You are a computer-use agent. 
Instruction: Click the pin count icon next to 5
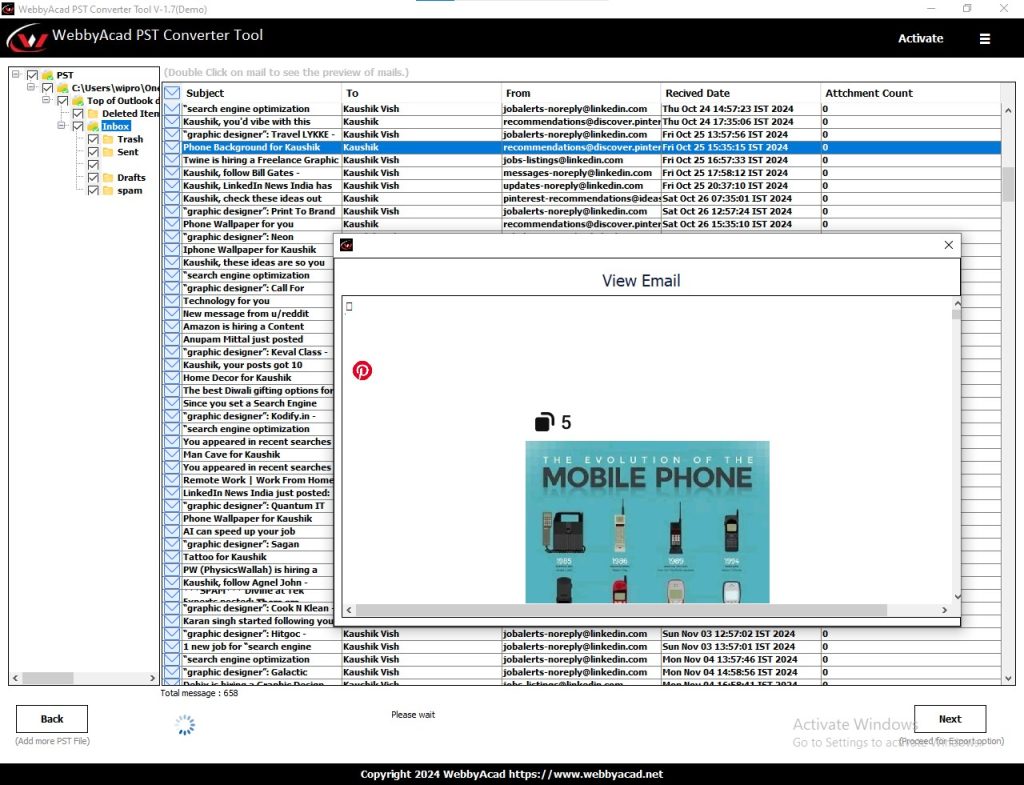[544, 422]
